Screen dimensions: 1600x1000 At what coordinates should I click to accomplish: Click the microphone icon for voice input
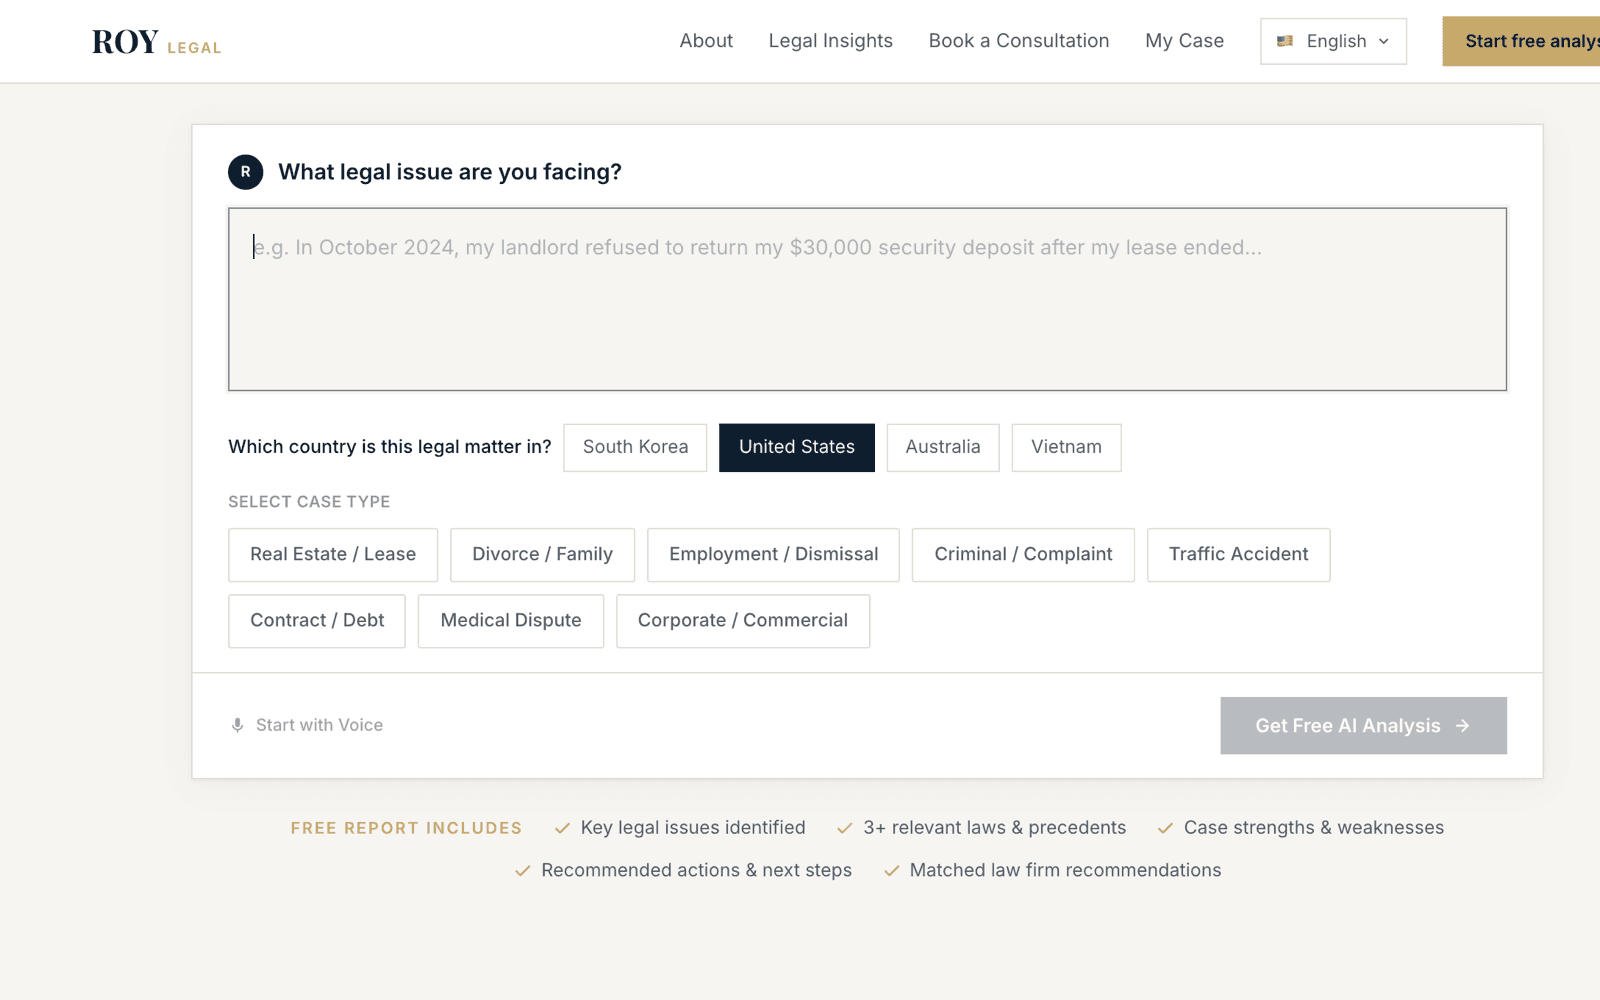coord(238,725)
